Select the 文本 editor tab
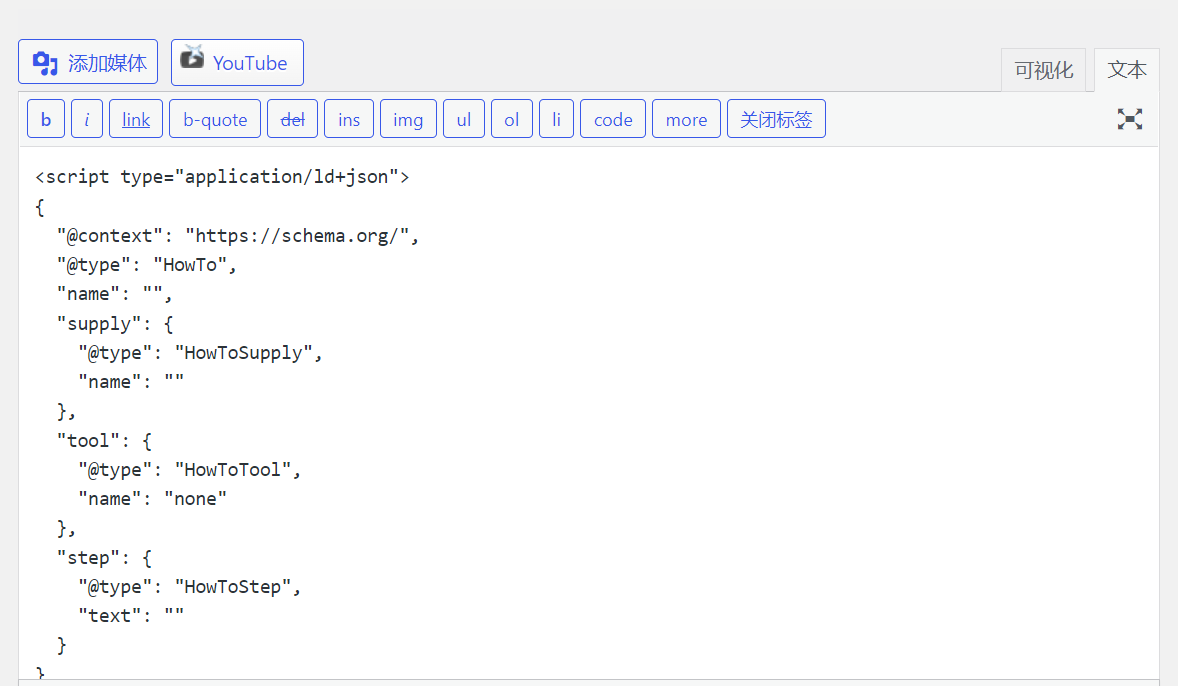This screenshot has height=686, width=1178. click(x=1127, y=70)
